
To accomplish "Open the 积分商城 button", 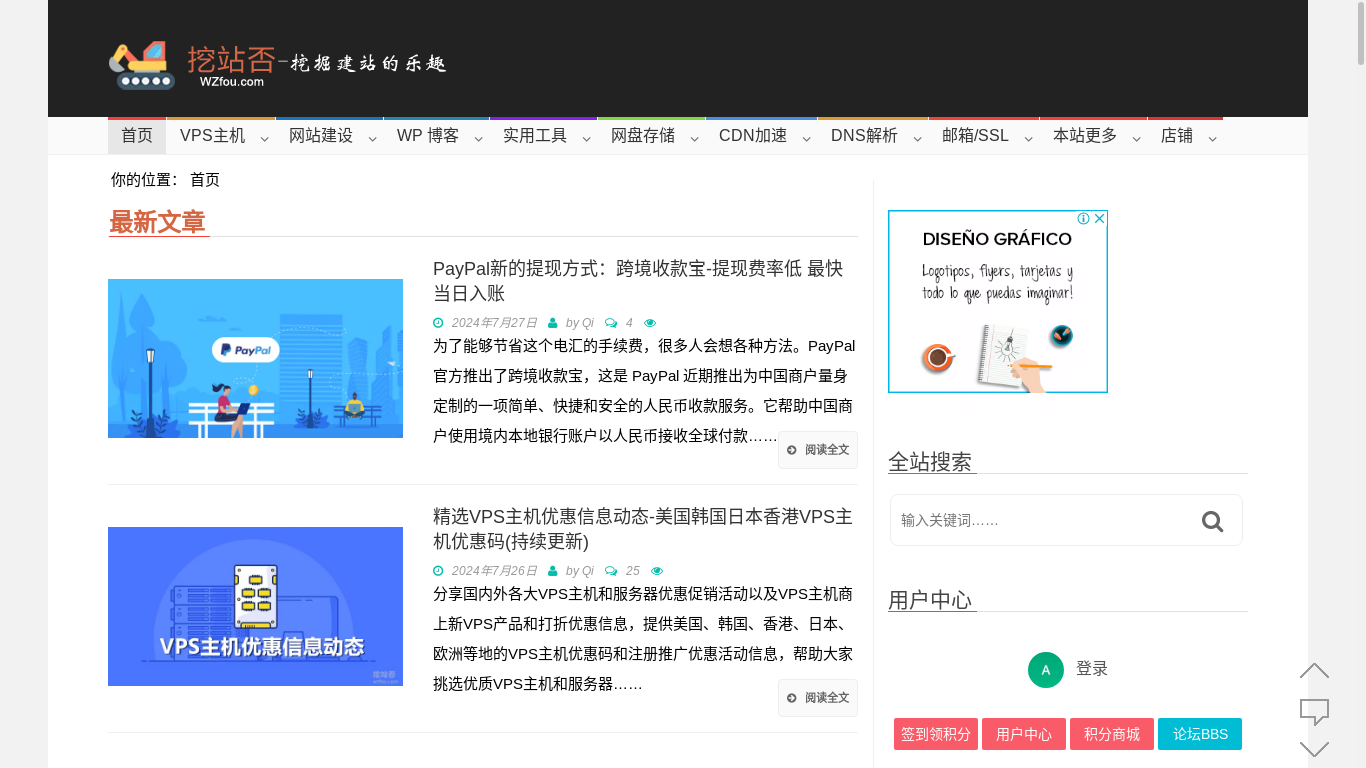I will pos(1112,734).
